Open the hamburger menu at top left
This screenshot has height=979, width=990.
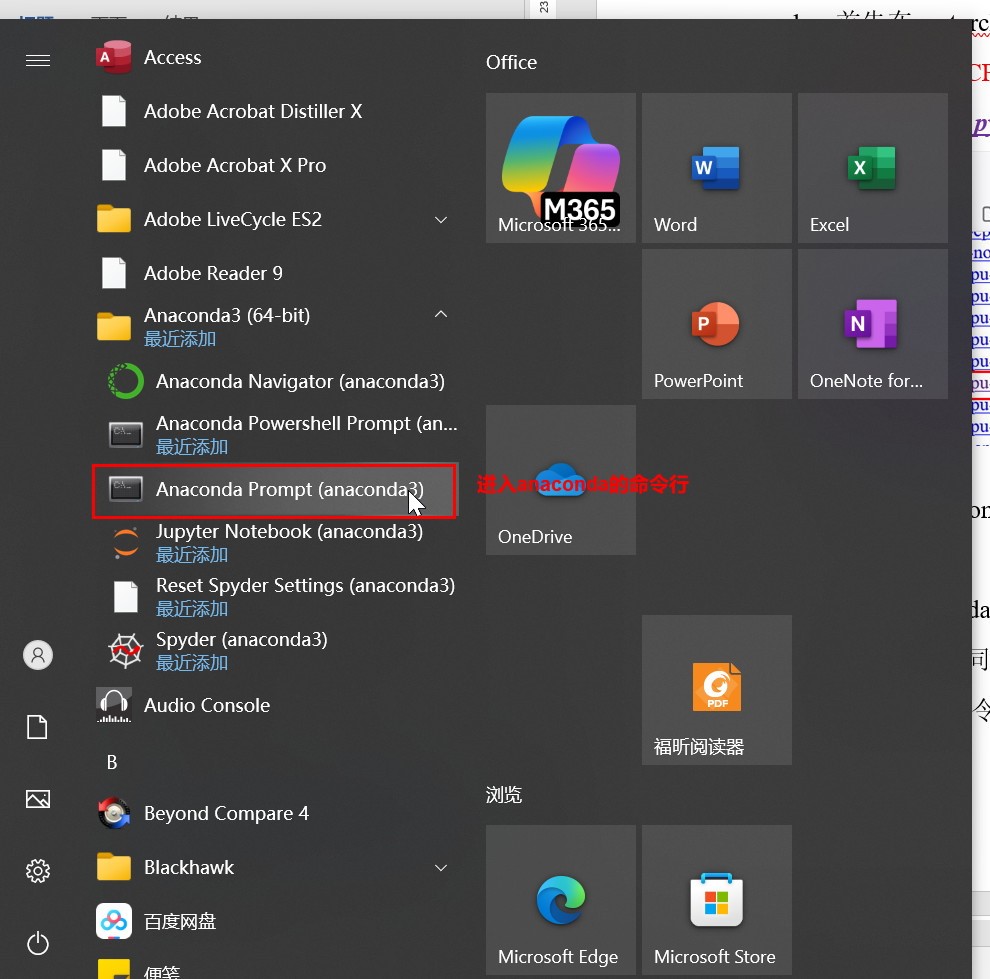[x=38, y=60]
